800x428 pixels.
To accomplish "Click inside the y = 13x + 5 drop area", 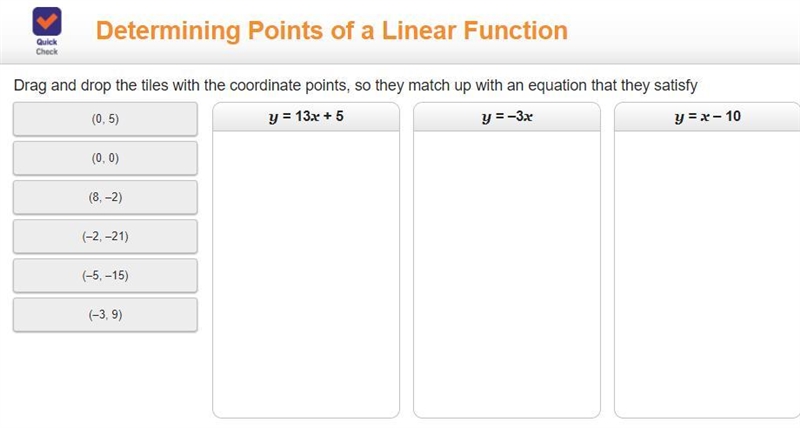I will coord(306,274).
